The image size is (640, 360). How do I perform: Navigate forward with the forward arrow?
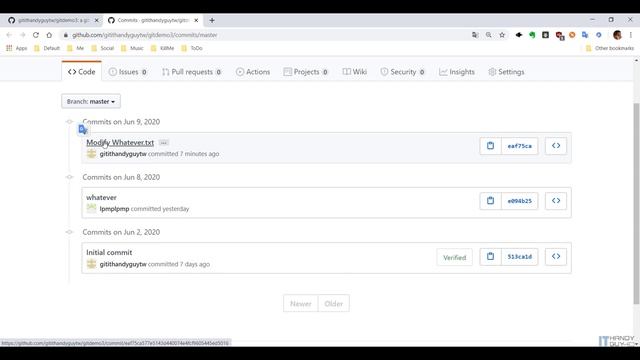pos(22,35)
